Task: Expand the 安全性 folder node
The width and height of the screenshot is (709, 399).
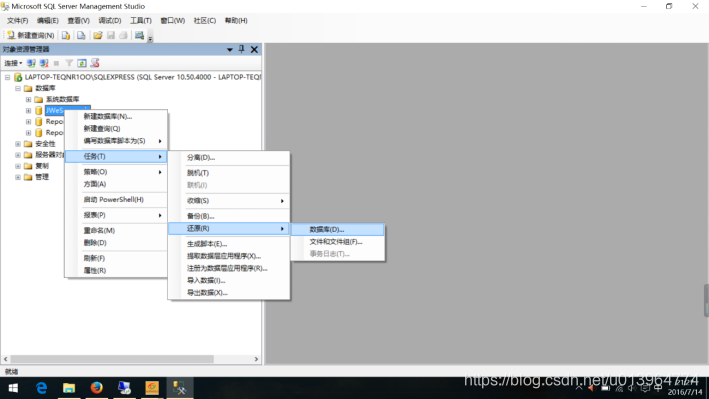Action: point(18,144)
